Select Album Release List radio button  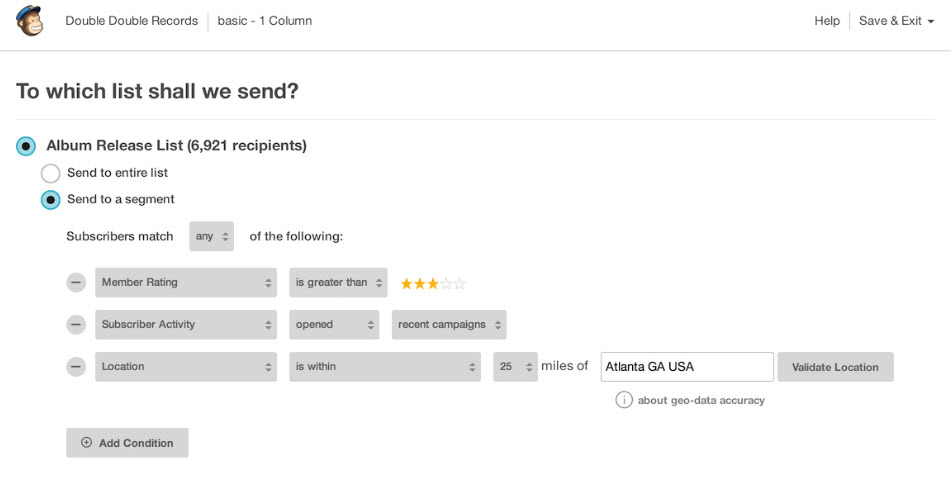coord(26,146)
